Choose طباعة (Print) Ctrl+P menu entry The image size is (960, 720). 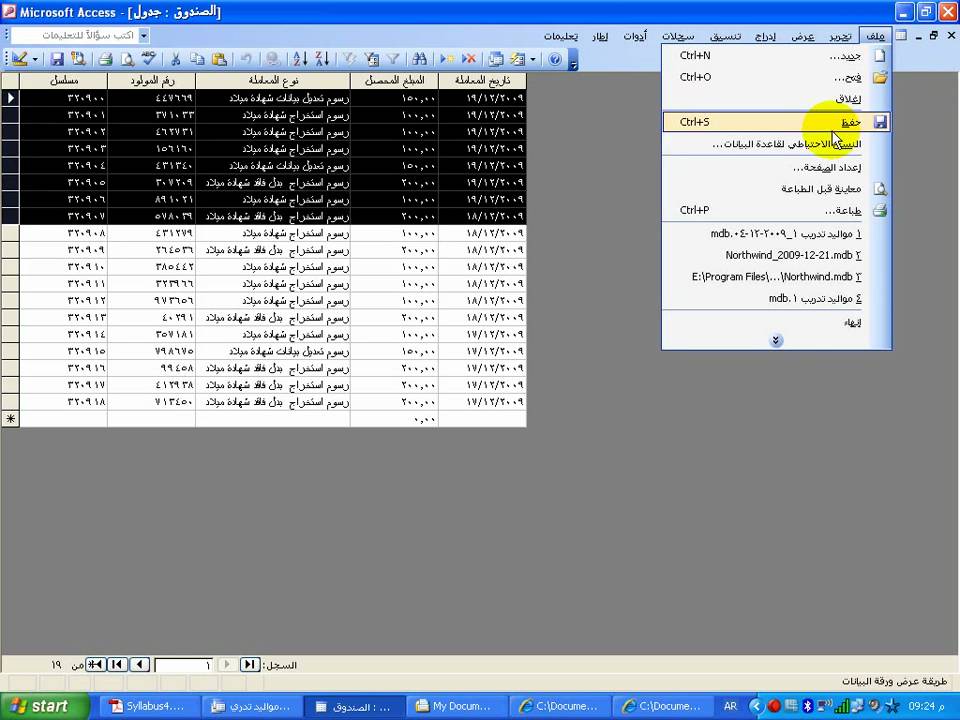point(776,211)
